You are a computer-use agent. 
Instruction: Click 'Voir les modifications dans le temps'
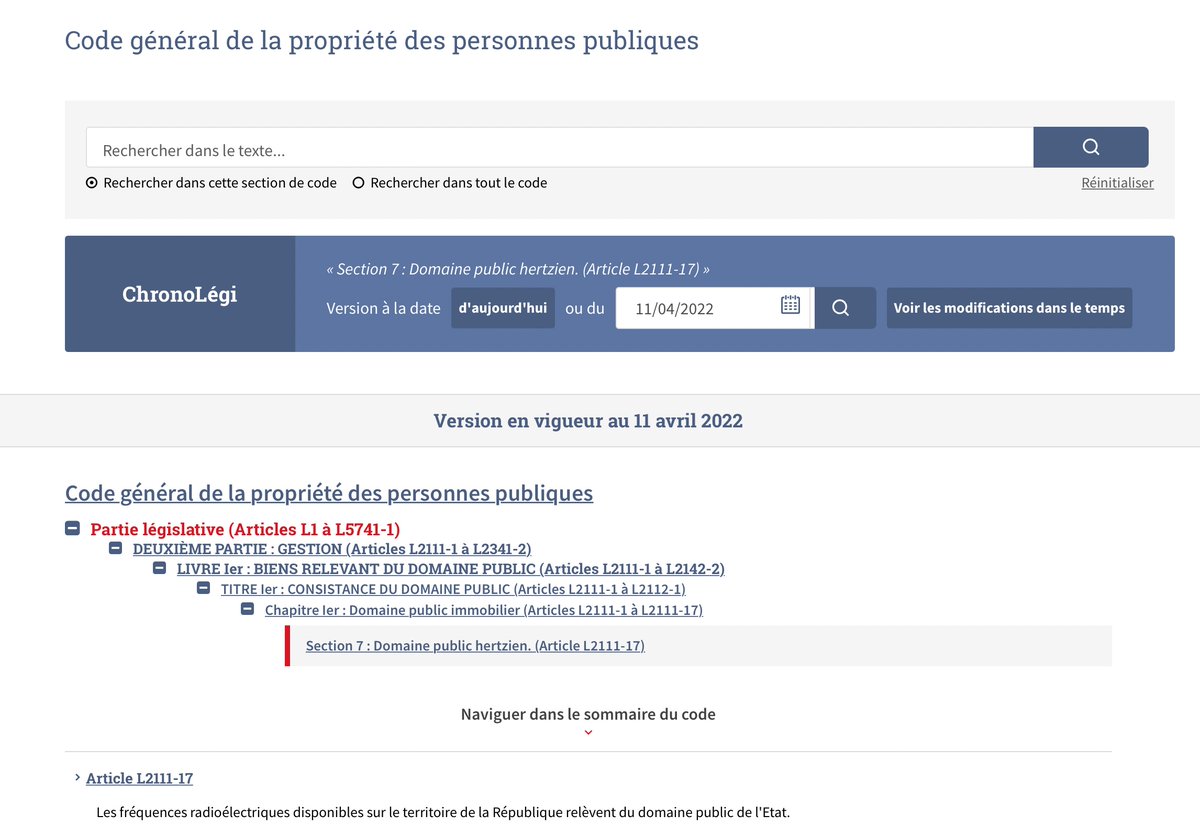[1009, 308]
